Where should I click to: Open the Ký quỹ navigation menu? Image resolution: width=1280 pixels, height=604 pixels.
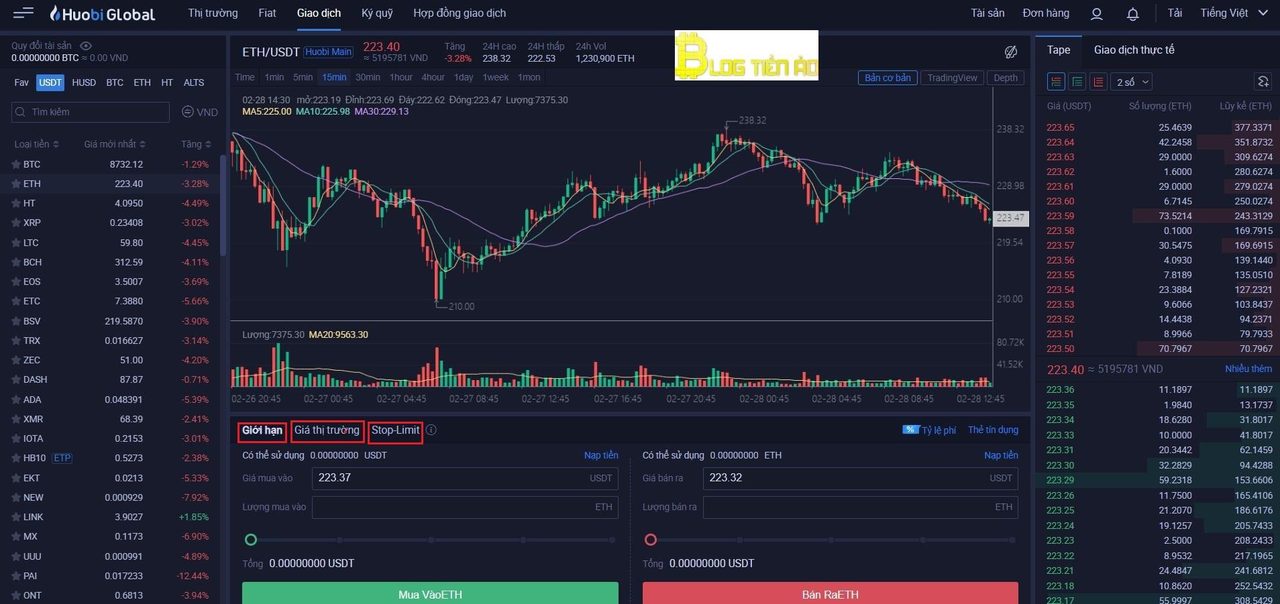pos(377,14)
